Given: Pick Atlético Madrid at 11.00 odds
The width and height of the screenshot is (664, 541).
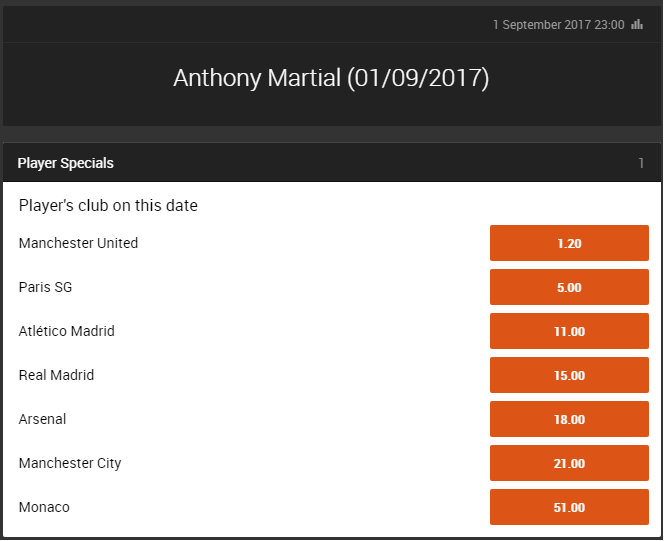Looking at the screenshot, I should [569, 331].
